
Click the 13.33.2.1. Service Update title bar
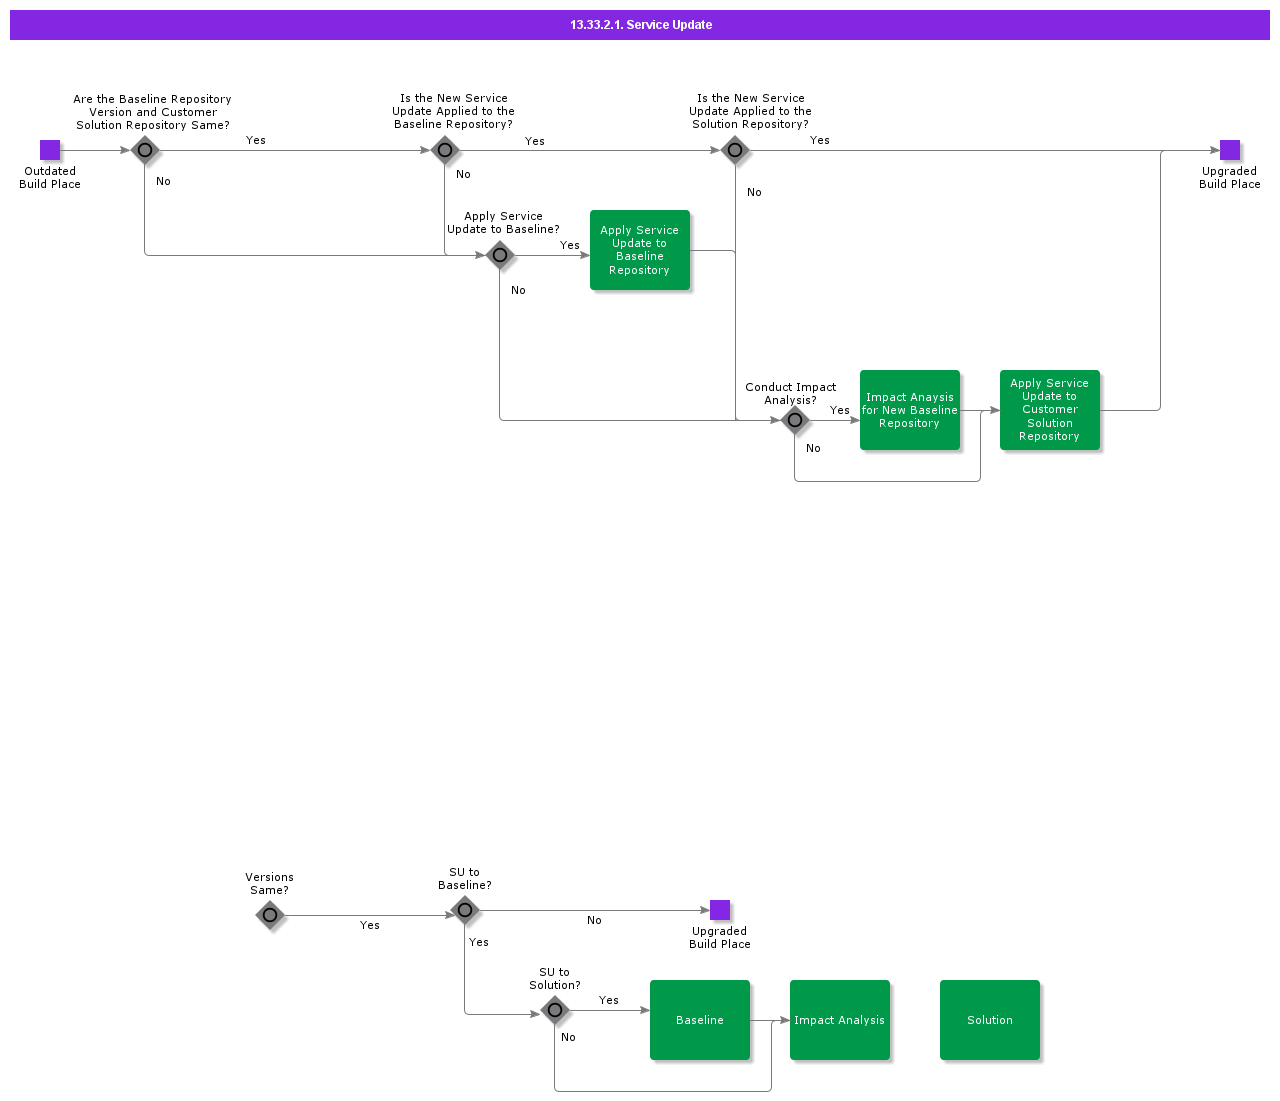[640, 25]
